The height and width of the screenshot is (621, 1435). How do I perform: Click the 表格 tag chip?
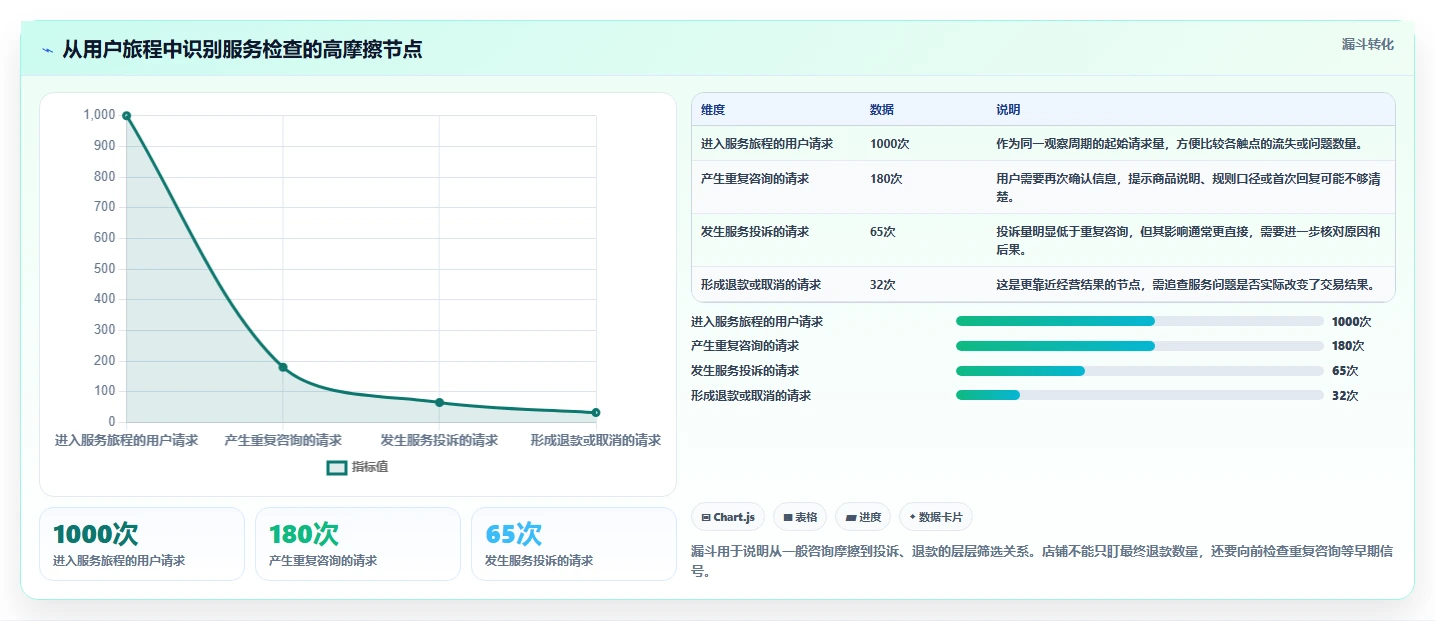pos(800,517)
